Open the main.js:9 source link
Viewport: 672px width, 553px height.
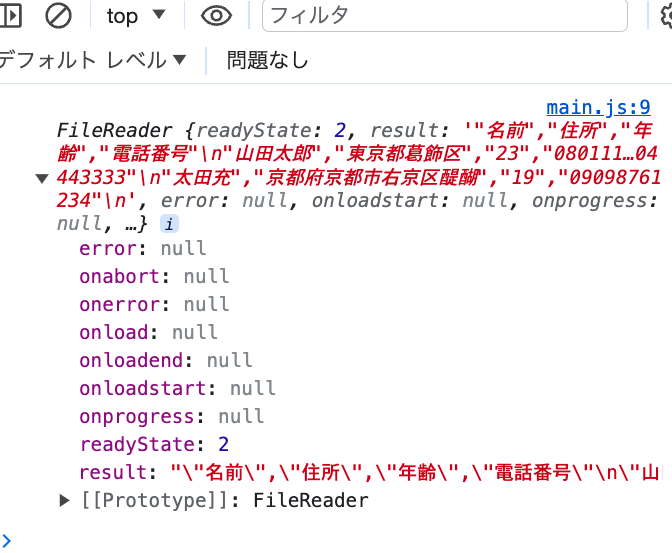point(598,107)
